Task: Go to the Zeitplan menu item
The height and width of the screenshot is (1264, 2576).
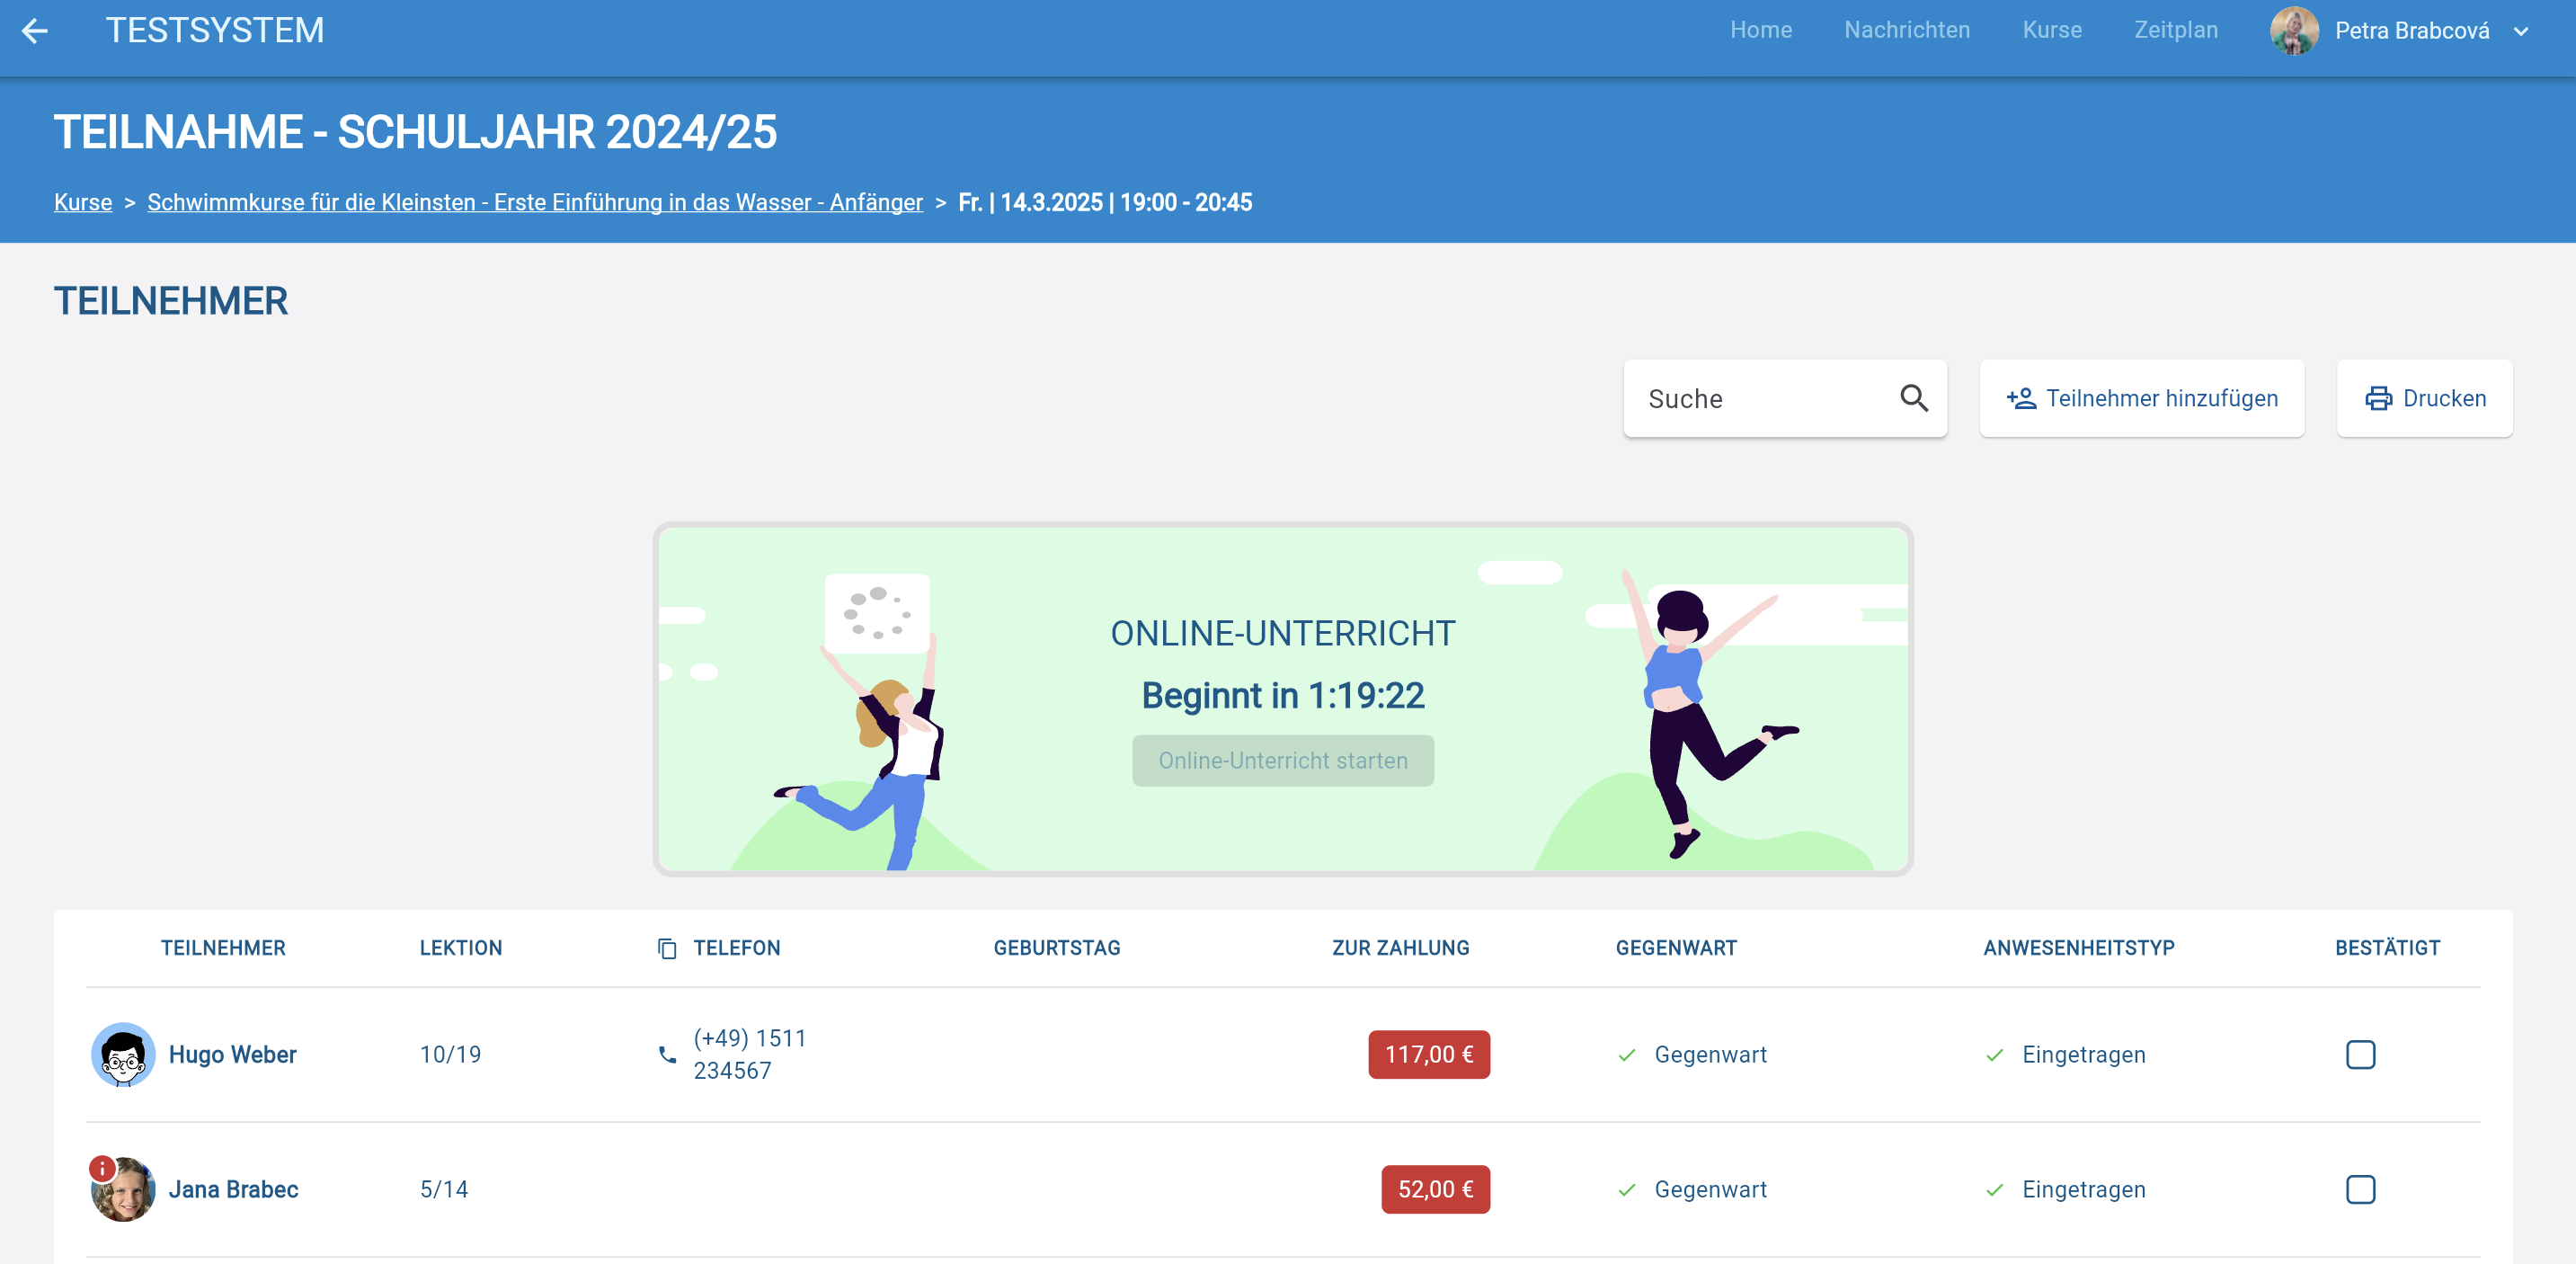Action: (2175, 30)
